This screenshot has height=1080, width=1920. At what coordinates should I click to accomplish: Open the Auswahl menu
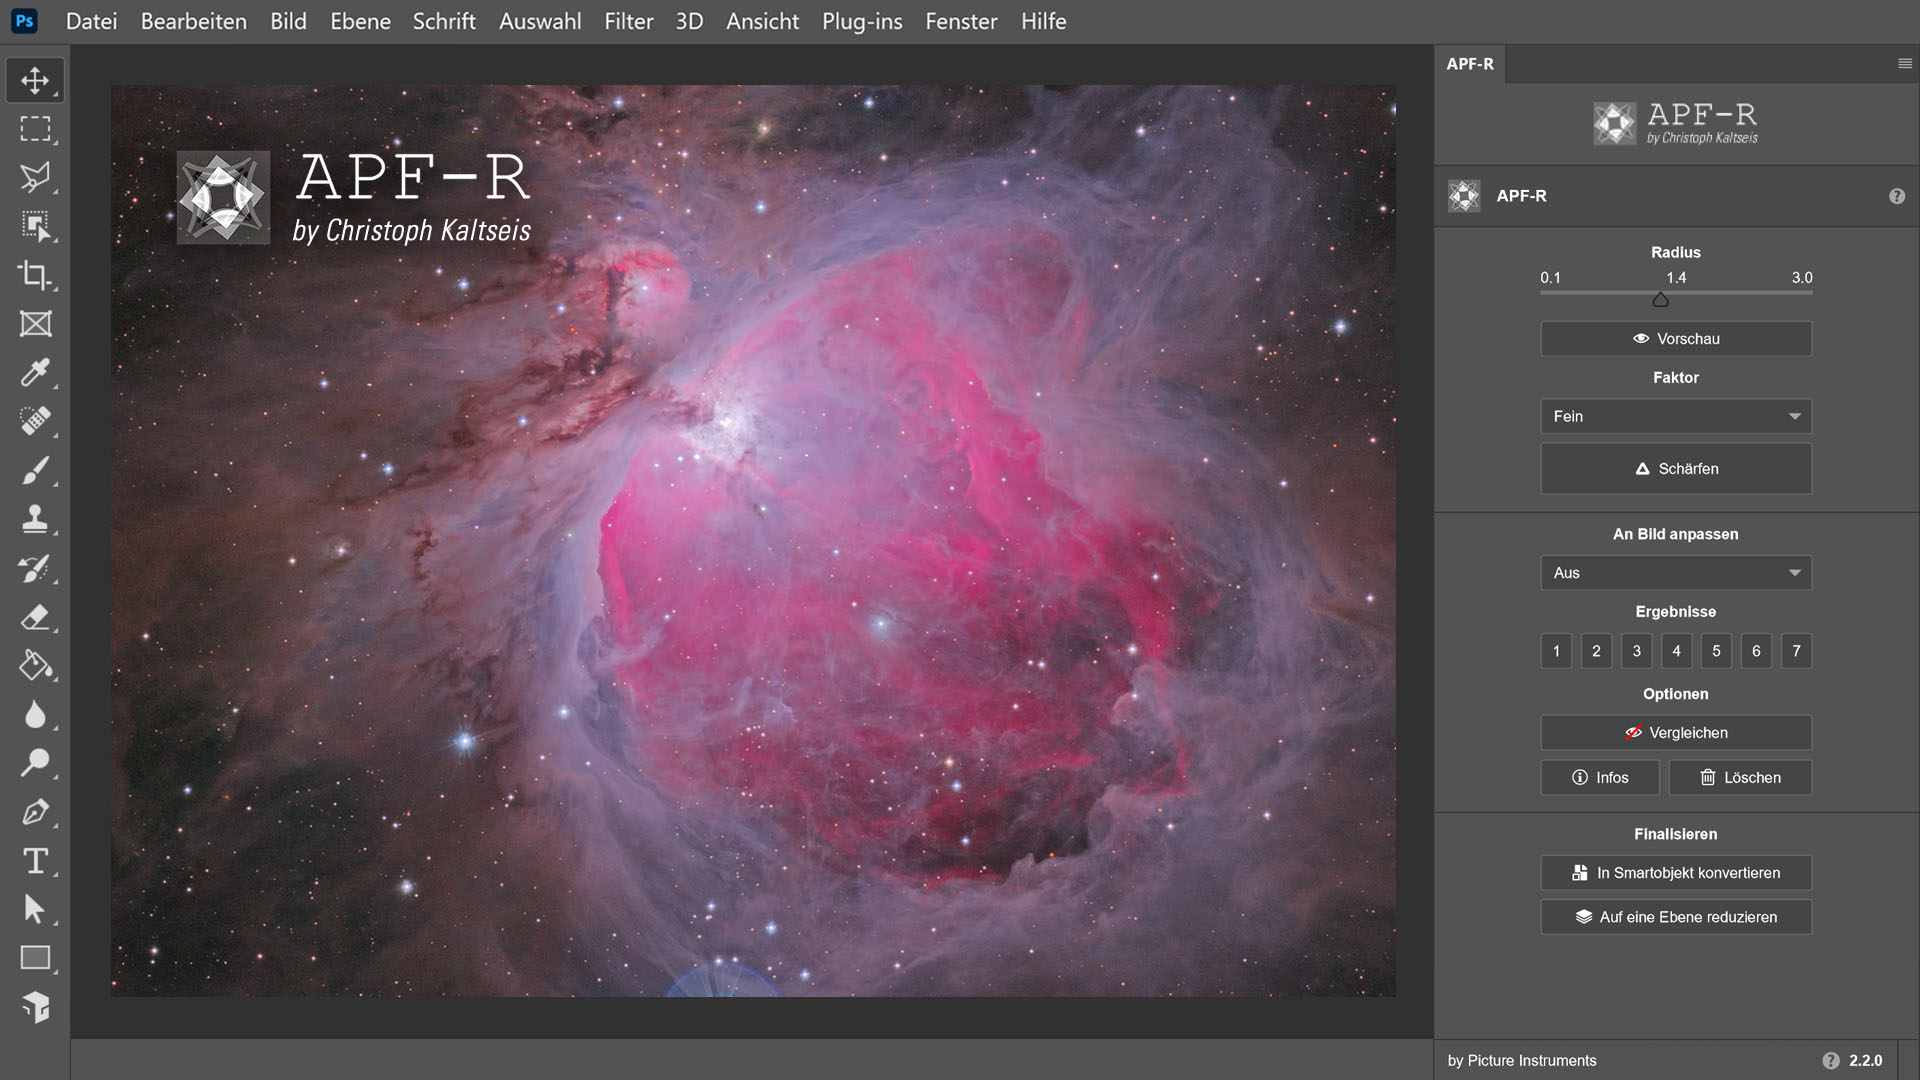pyautogui.click(x=540, y=21)
